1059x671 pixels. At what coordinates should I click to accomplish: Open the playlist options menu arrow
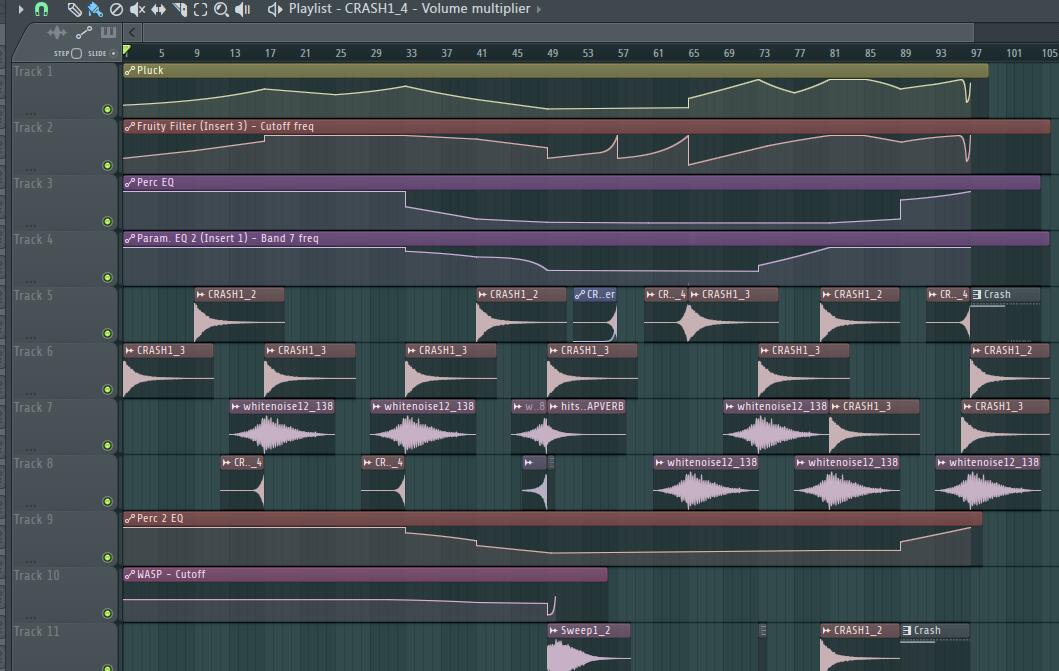point(20,9)
